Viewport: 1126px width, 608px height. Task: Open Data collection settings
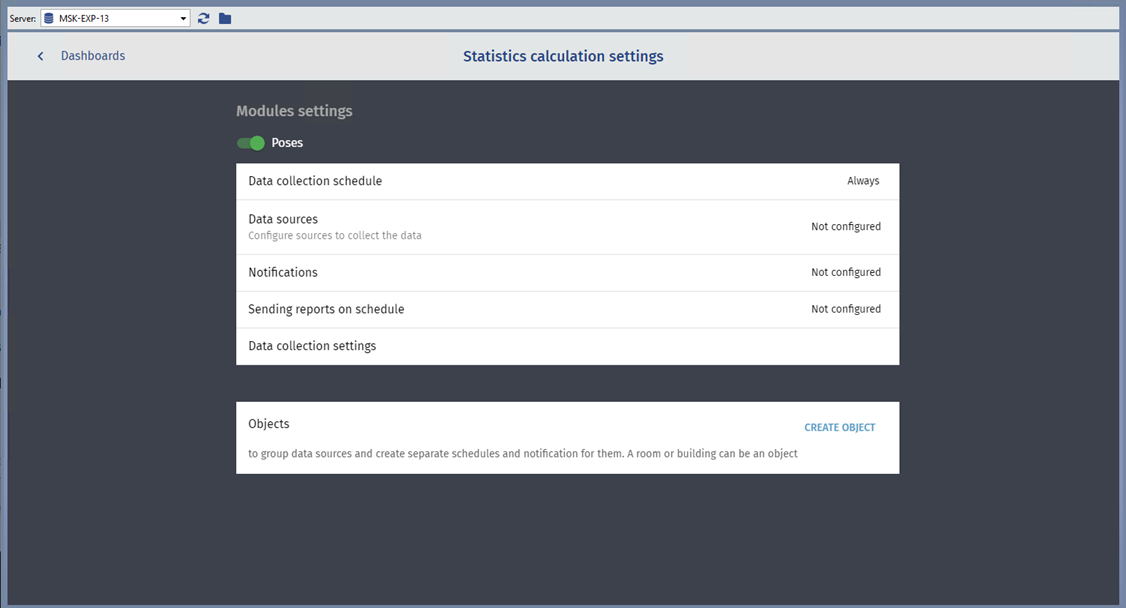312,346
